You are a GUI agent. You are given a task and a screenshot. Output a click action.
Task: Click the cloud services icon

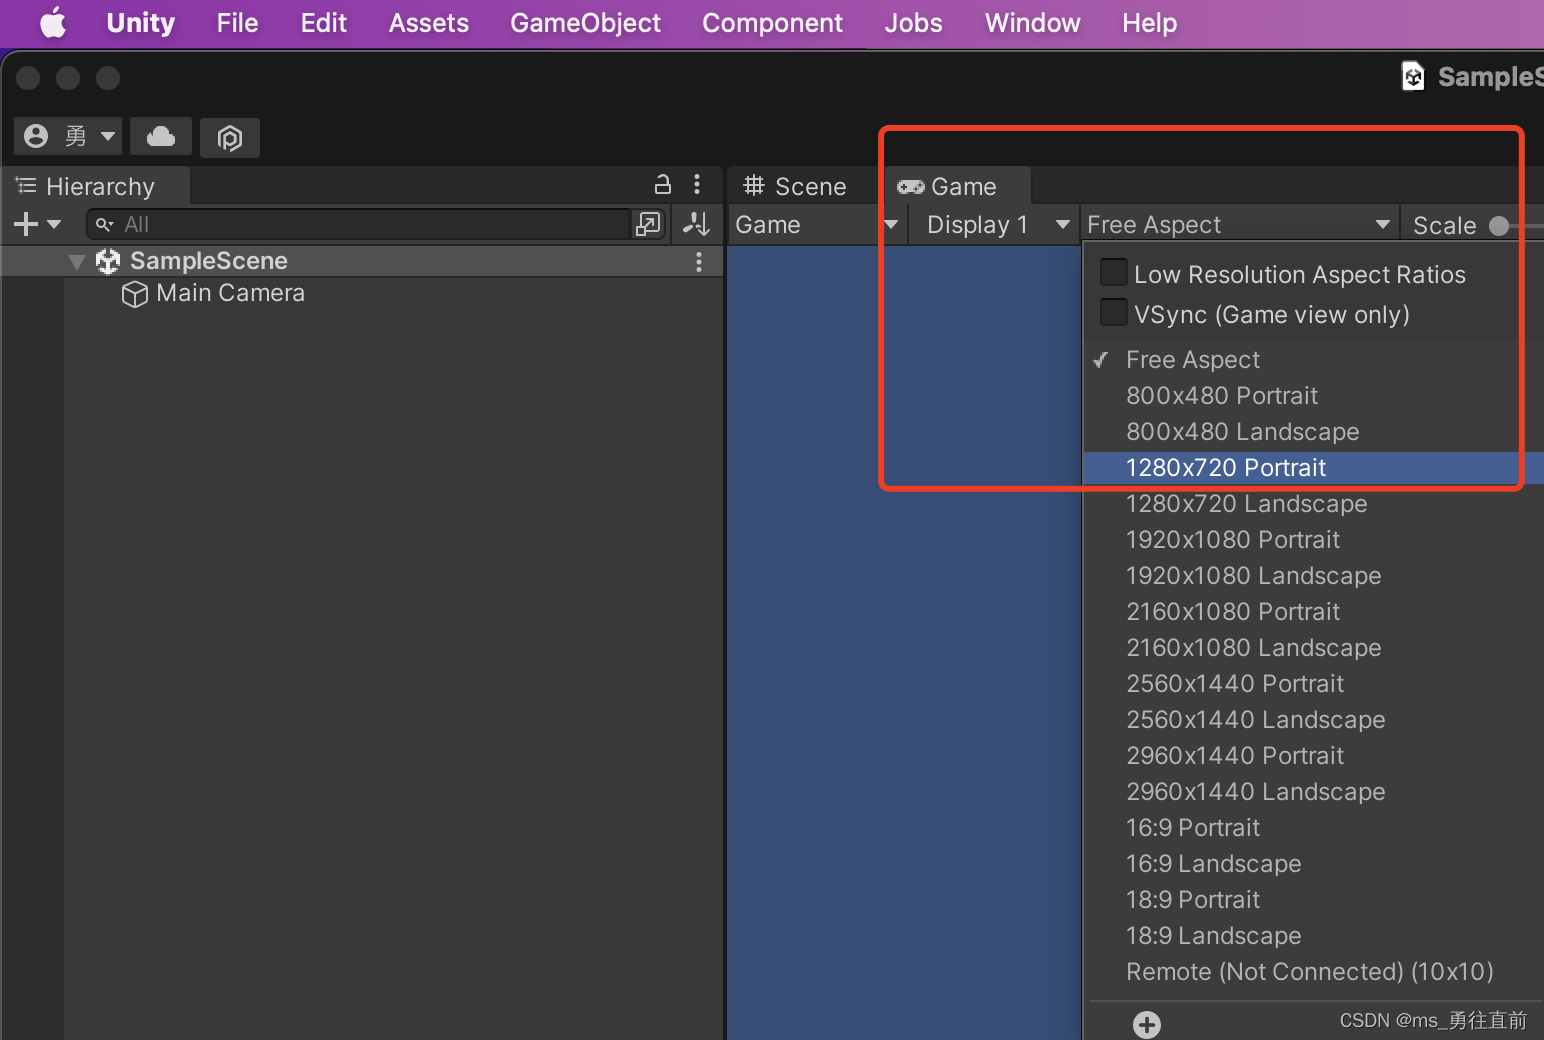pos(161,136)
